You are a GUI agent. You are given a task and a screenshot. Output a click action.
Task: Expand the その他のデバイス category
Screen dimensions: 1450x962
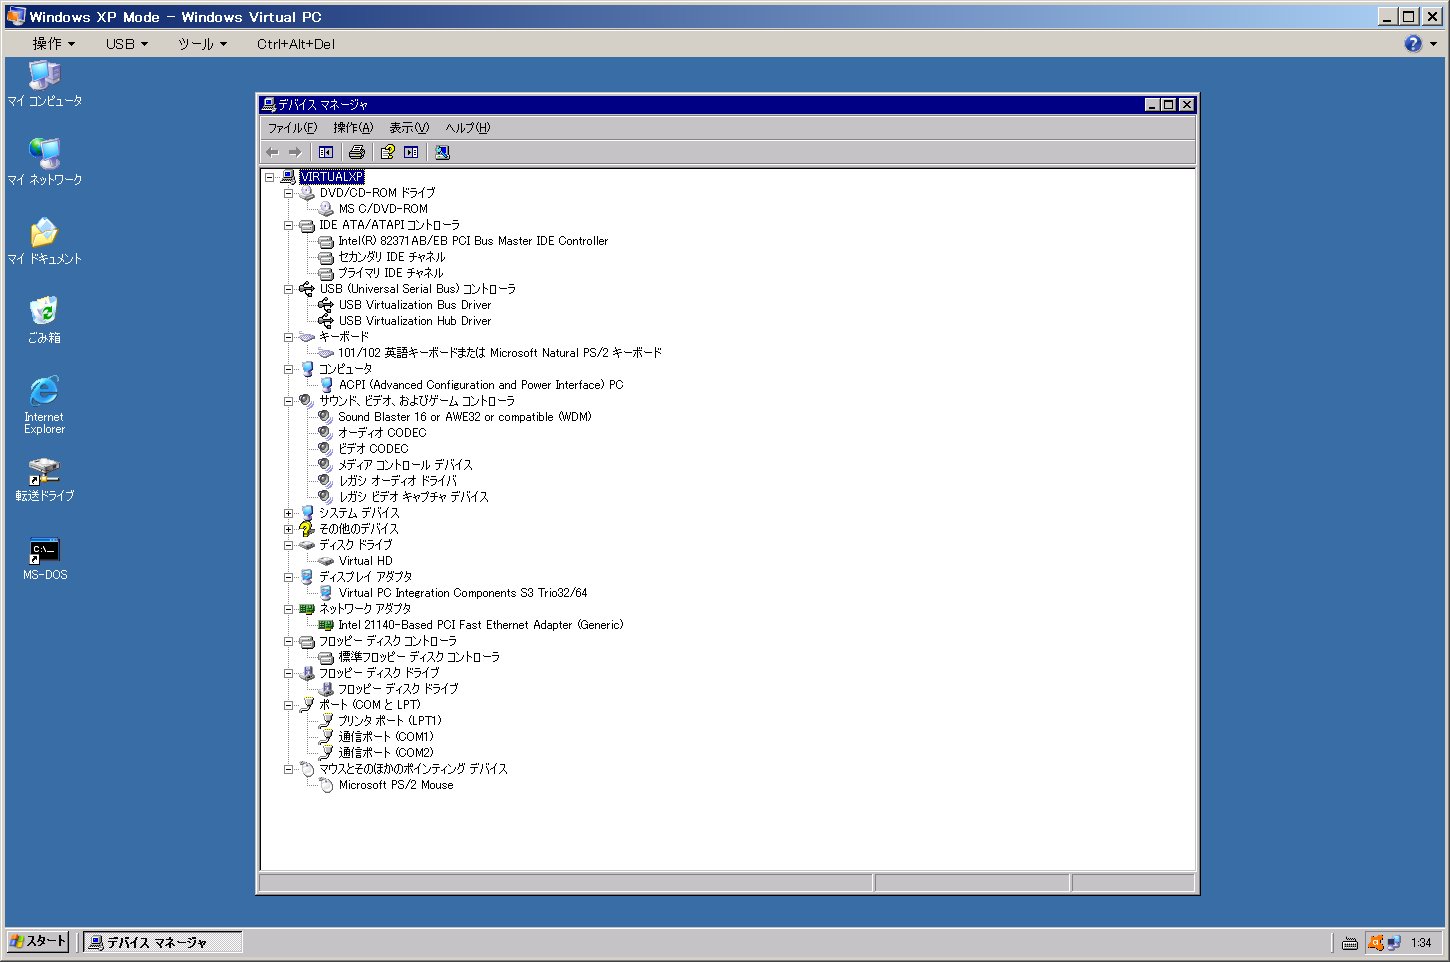pyautogui.click(x=288, y=529)
